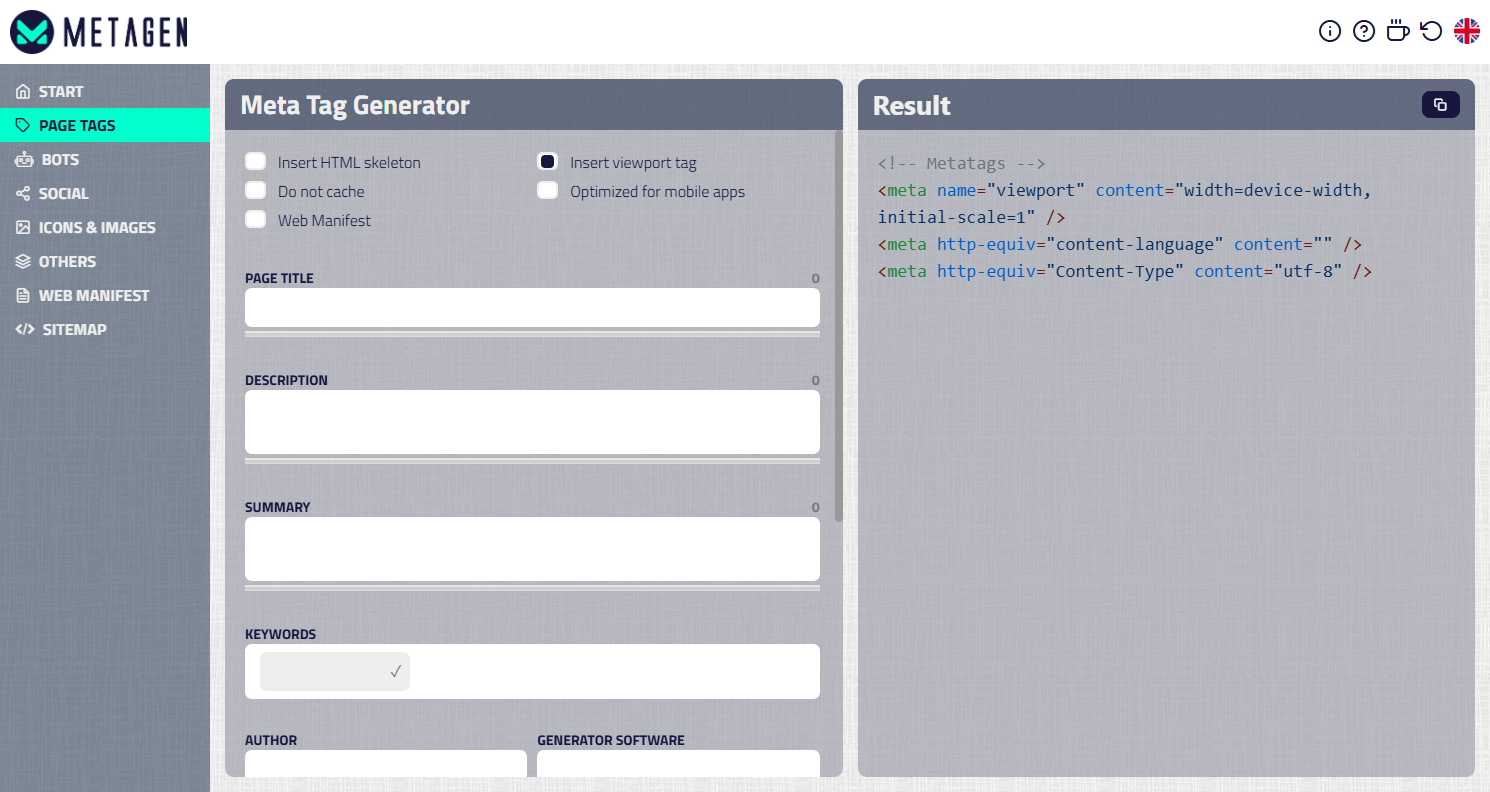The width and height of the screenshot is (1490, 792).
Task: Check the Do not cache option
Action: (x=255, y=190)
